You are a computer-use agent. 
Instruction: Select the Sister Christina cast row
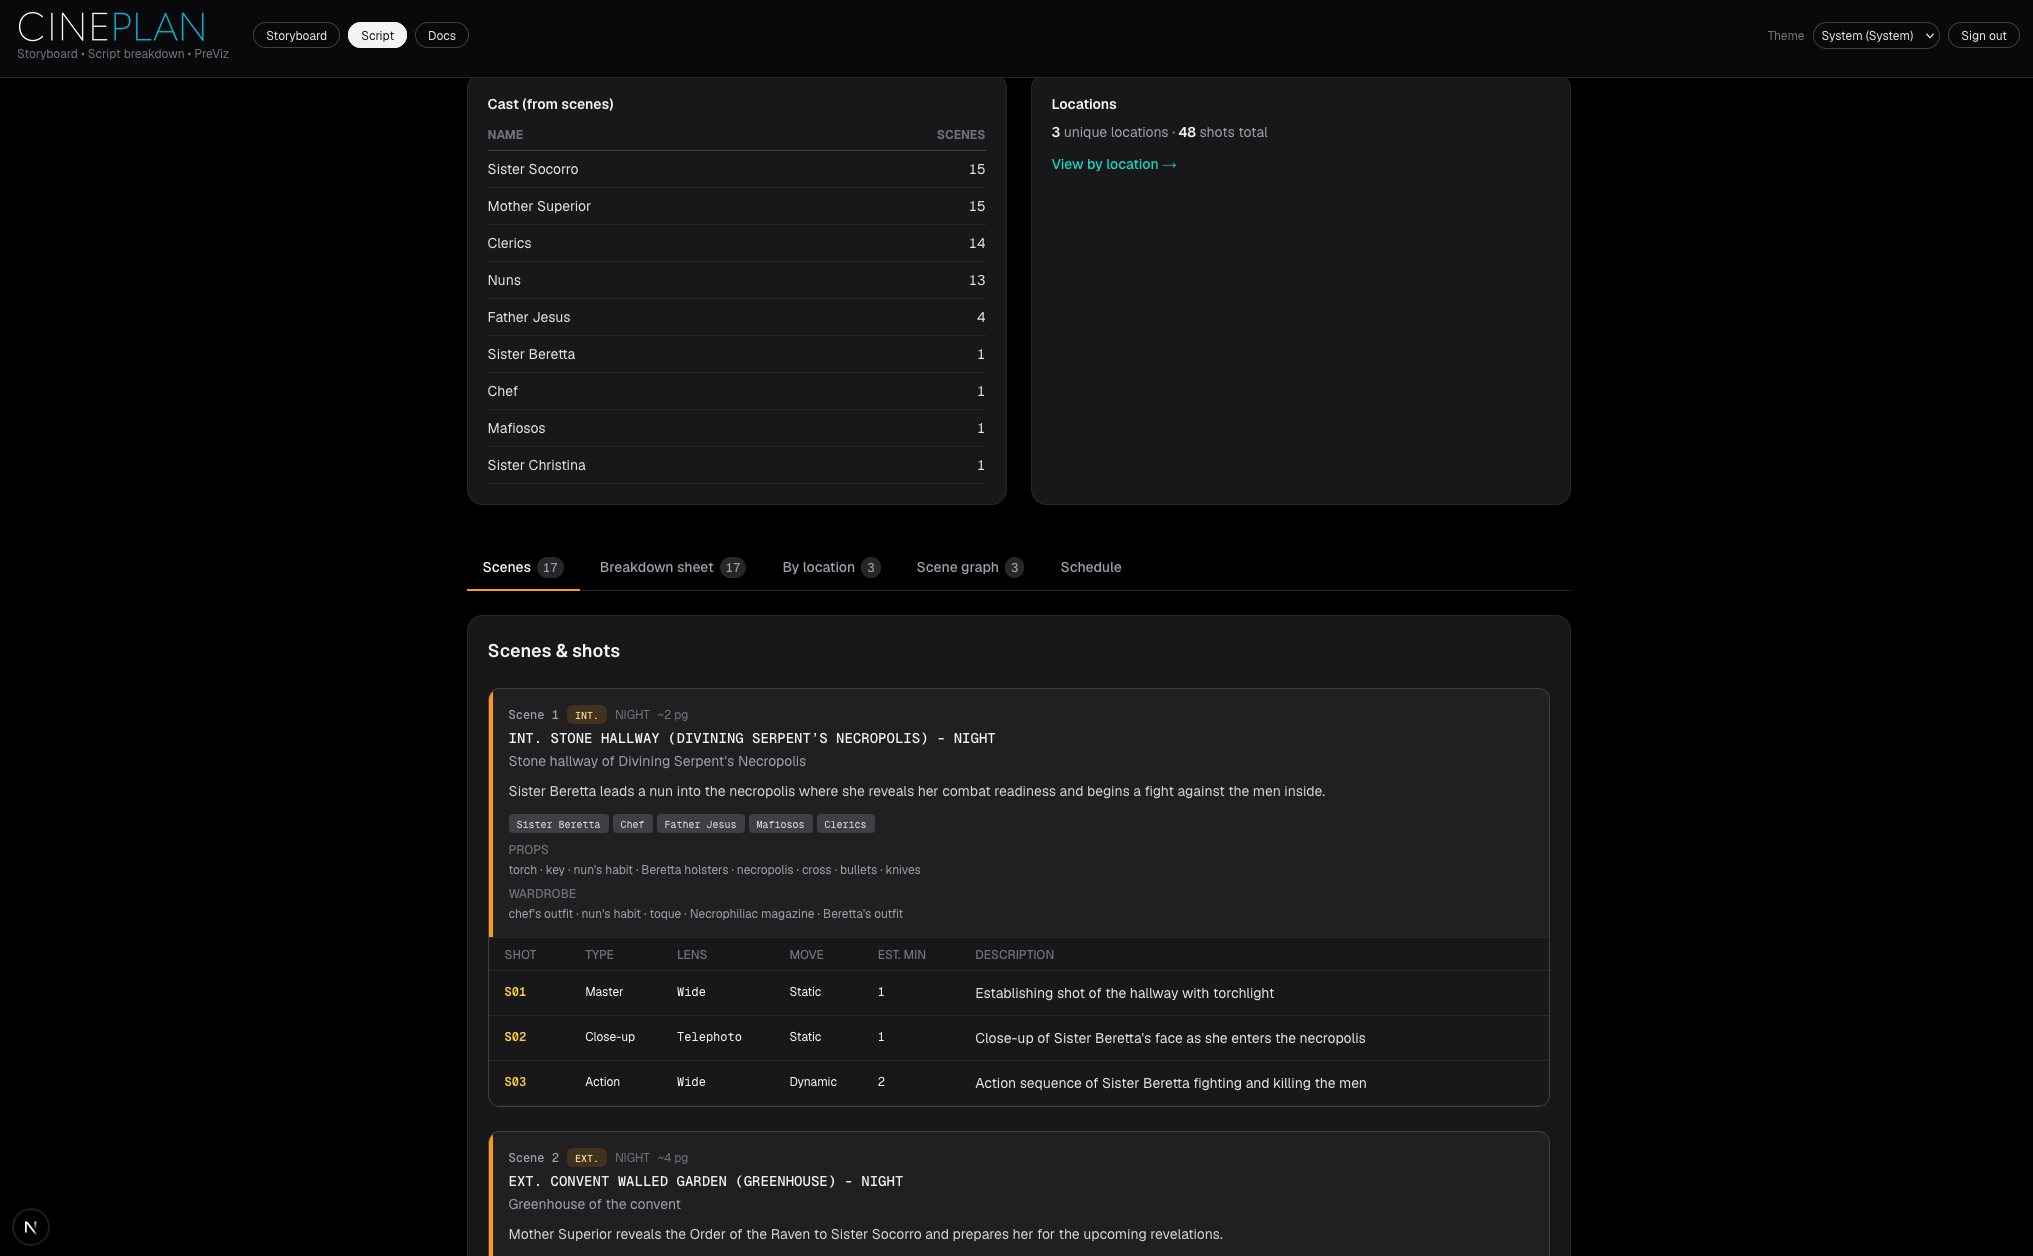(x=736, y=465)
